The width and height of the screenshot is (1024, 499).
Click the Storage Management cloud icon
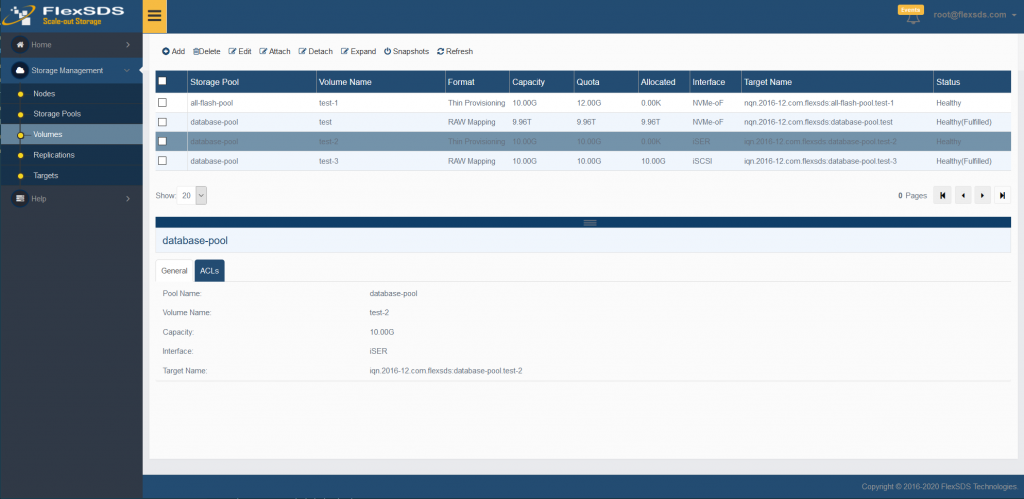coord(20,70)
